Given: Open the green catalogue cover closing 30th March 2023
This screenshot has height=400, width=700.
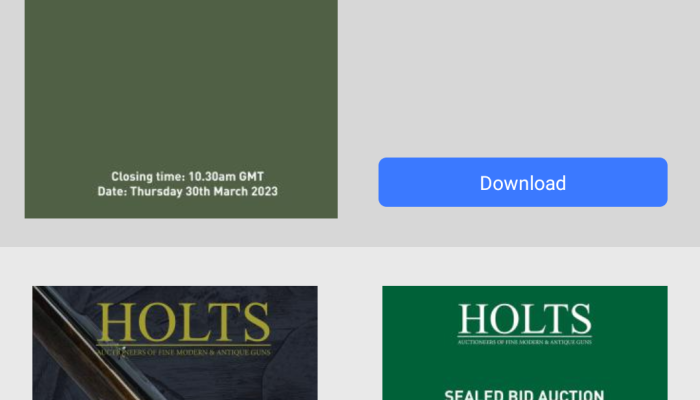Looking at the screenshot, I should click(181, 109).
